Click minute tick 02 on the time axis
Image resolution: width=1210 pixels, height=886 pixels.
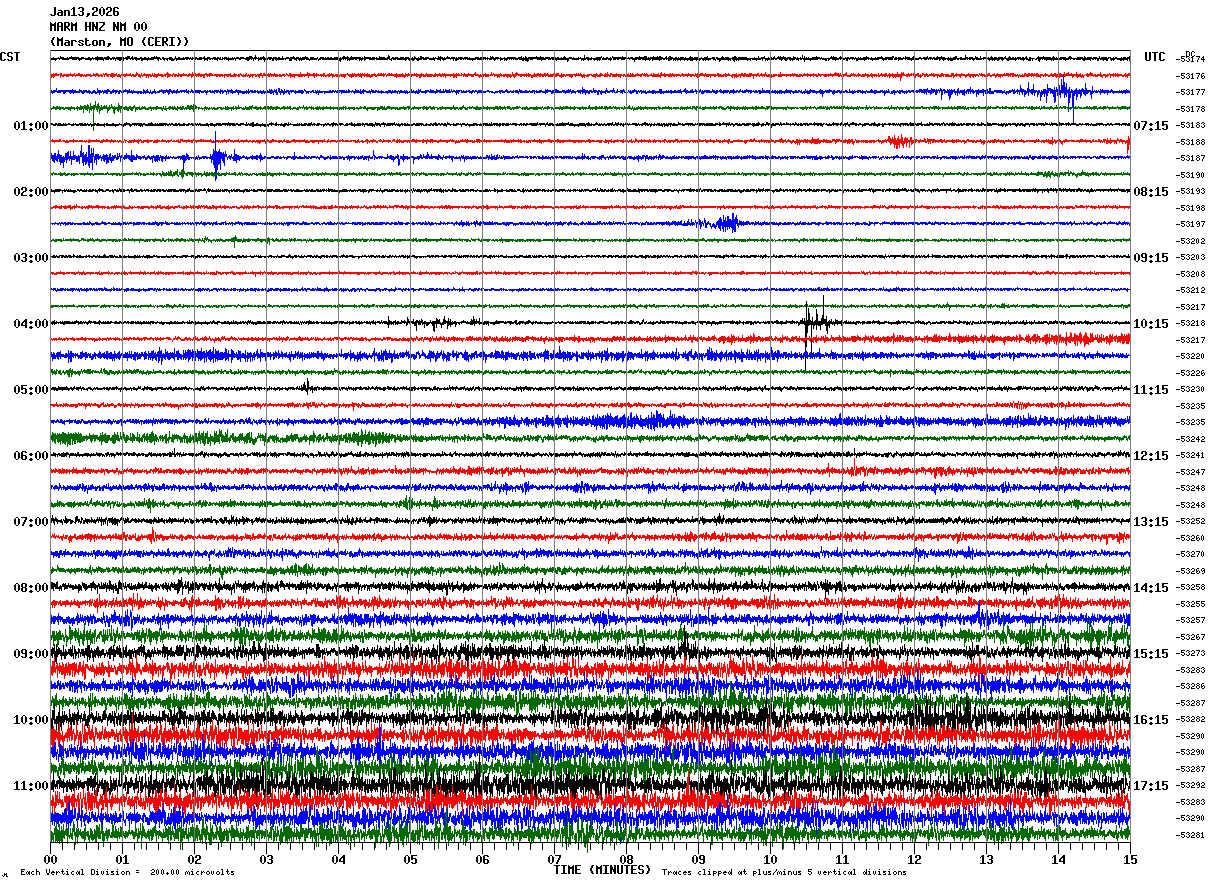194,859
